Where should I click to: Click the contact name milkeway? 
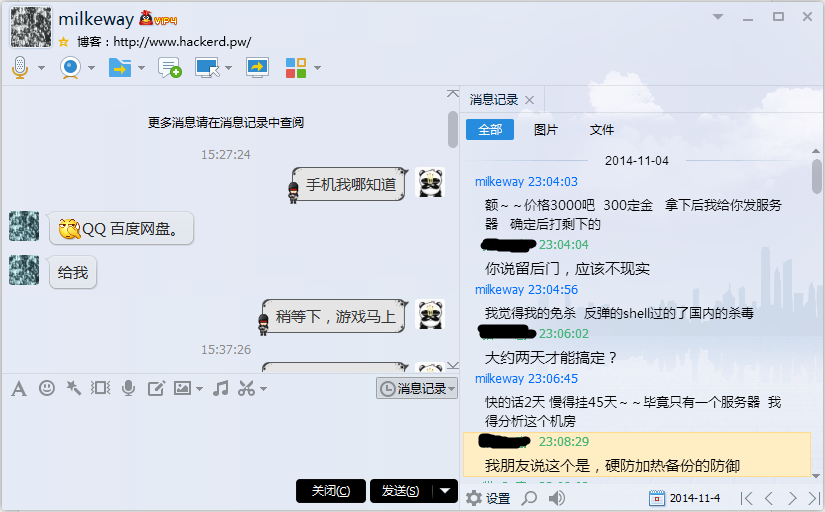96,19
